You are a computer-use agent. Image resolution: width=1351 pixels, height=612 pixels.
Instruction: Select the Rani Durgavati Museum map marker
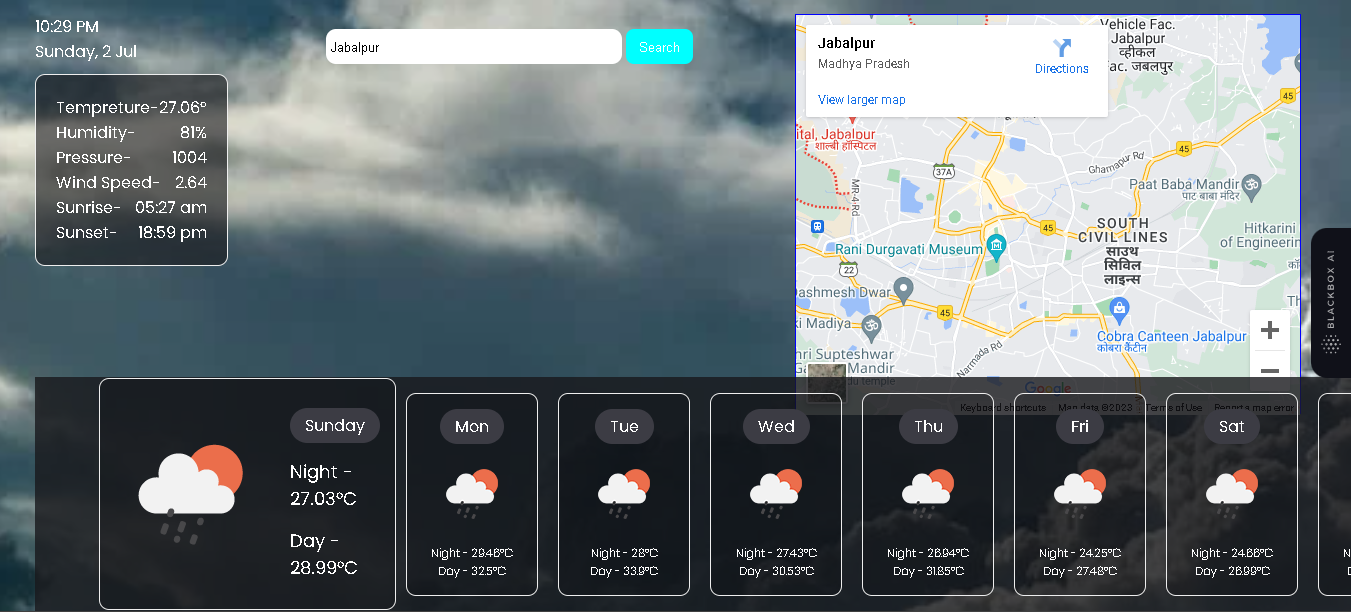pos(995,246)
